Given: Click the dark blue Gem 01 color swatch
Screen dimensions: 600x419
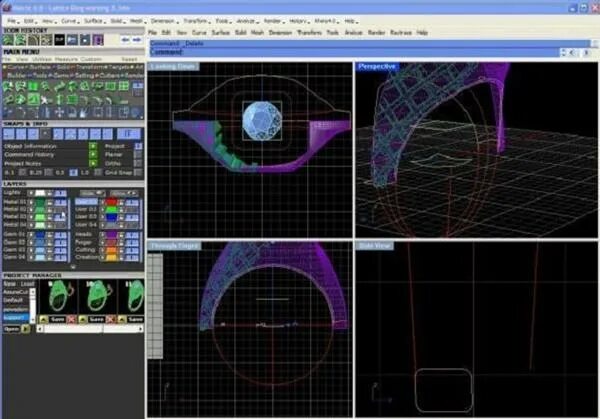Looking at the screenshot, I should coord(40,235).
